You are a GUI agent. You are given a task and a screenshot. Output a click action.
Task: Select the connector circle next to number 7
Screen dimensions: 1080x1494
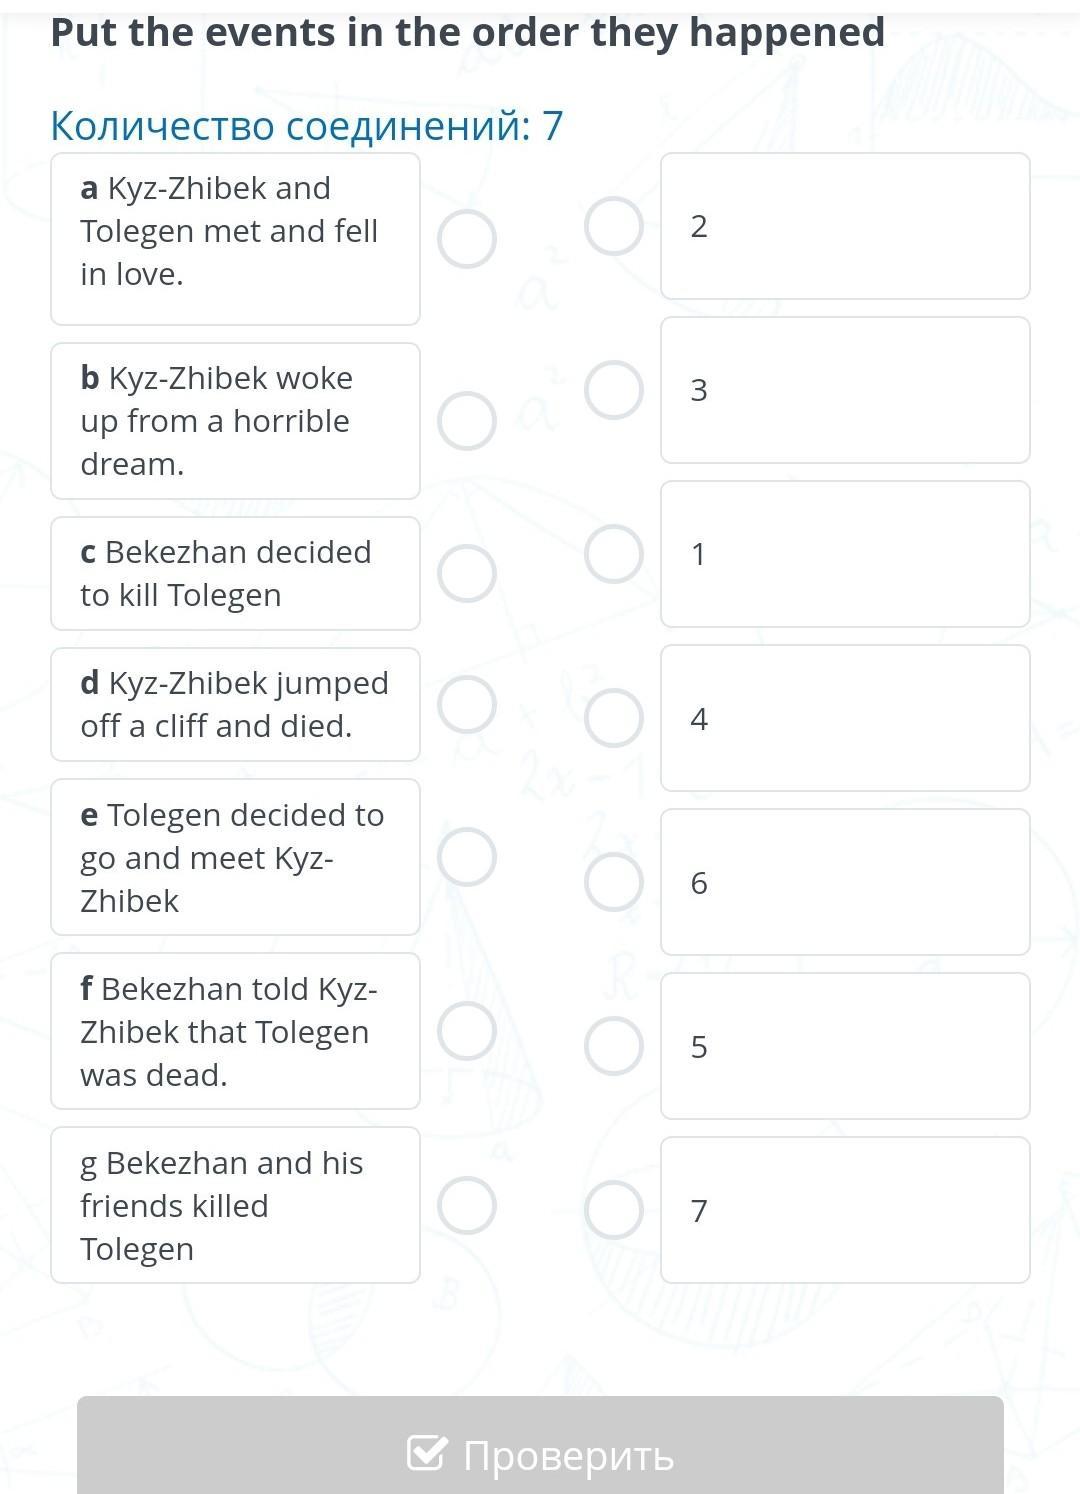coord(614,1210)
